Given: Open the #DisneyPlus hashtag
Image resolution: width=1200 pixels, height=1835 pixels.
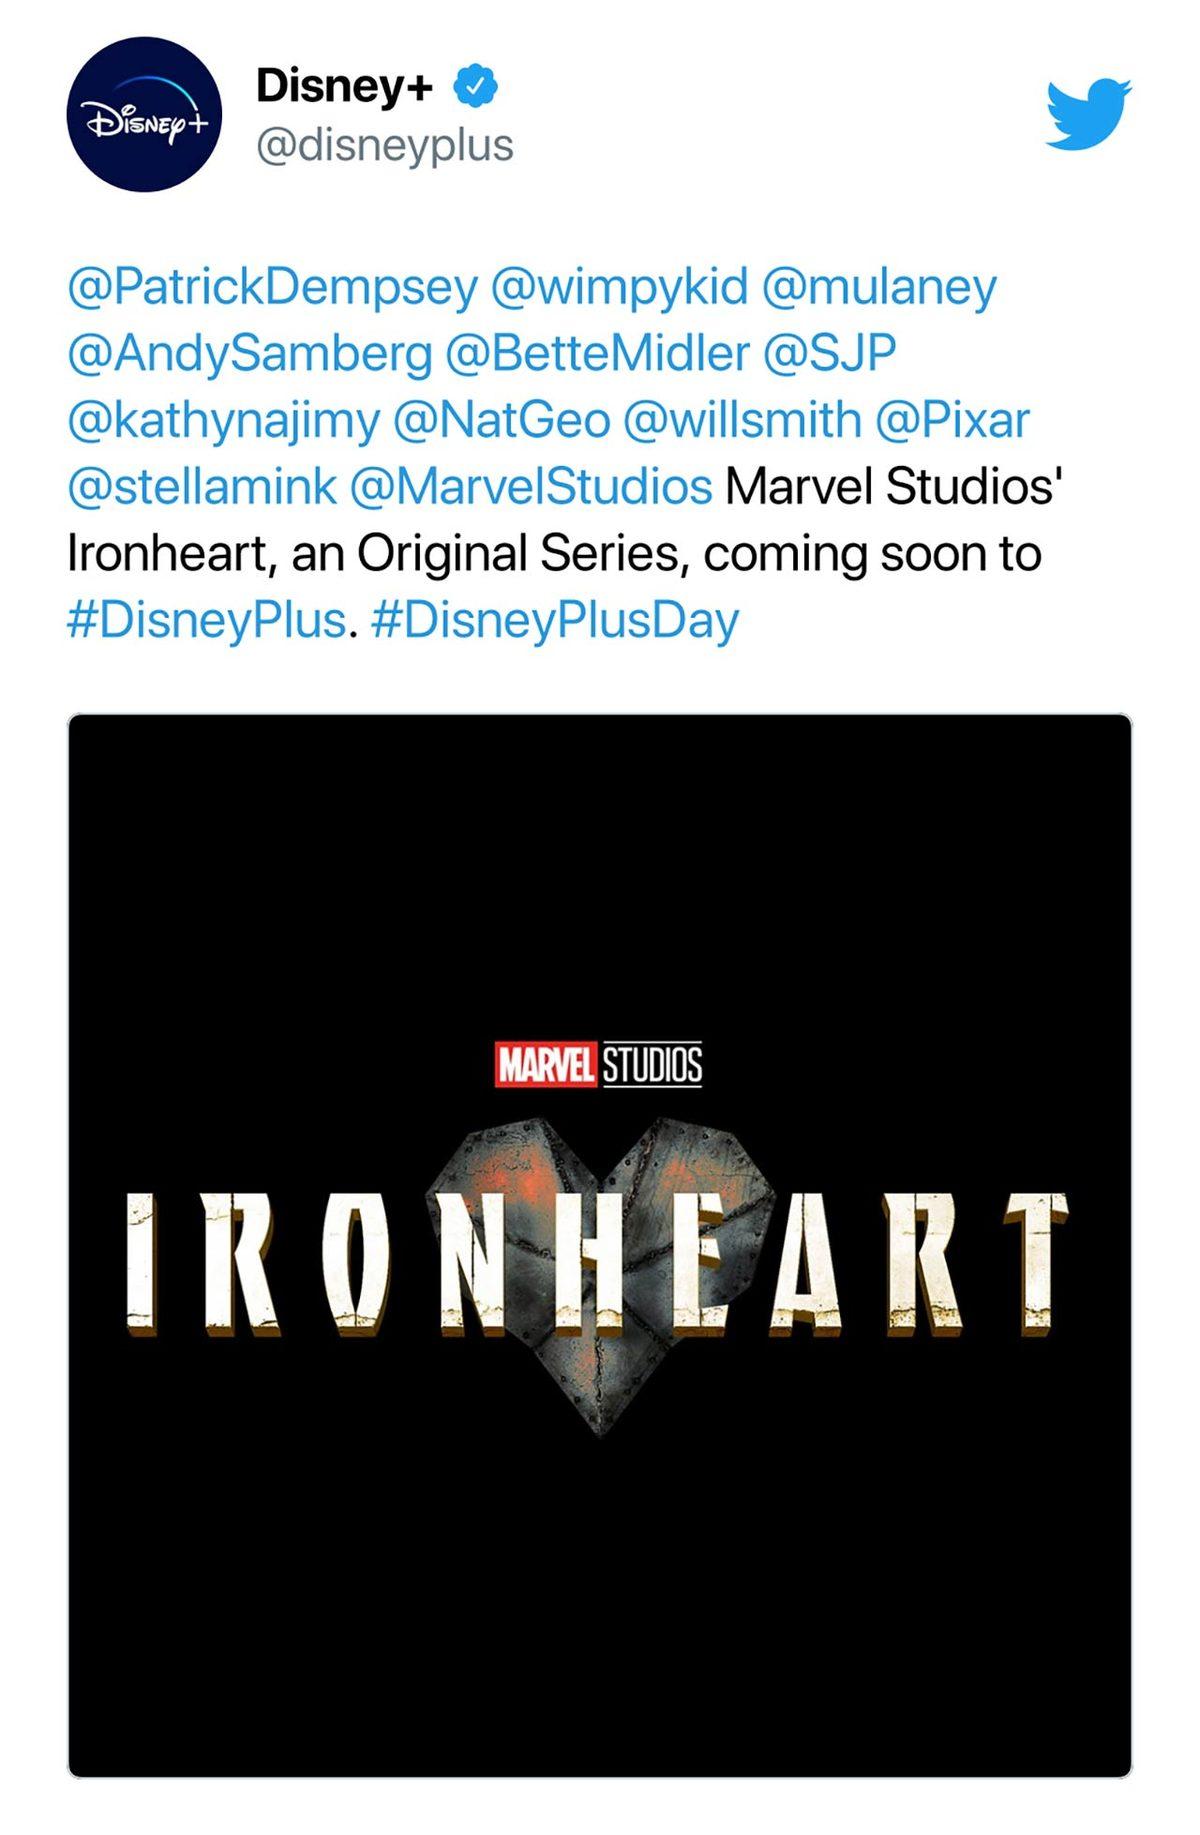Looking at the screenshot, I should tap(206, 620).
